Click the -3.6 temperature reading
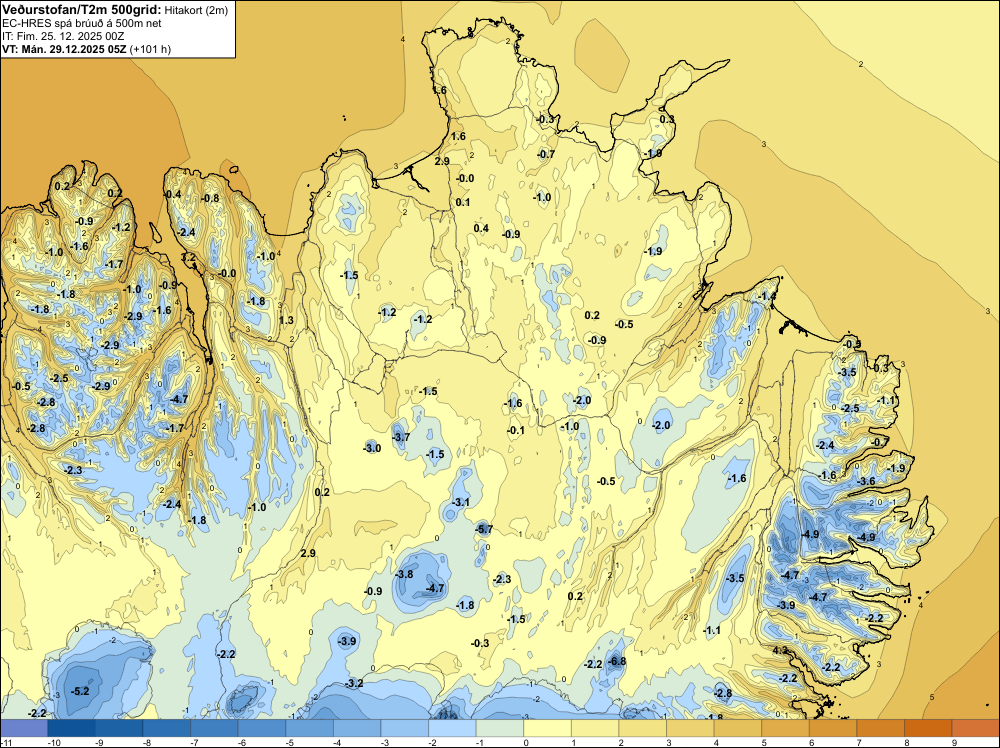This screenshot has height=748, width=1000. click(x=866, y=481)
